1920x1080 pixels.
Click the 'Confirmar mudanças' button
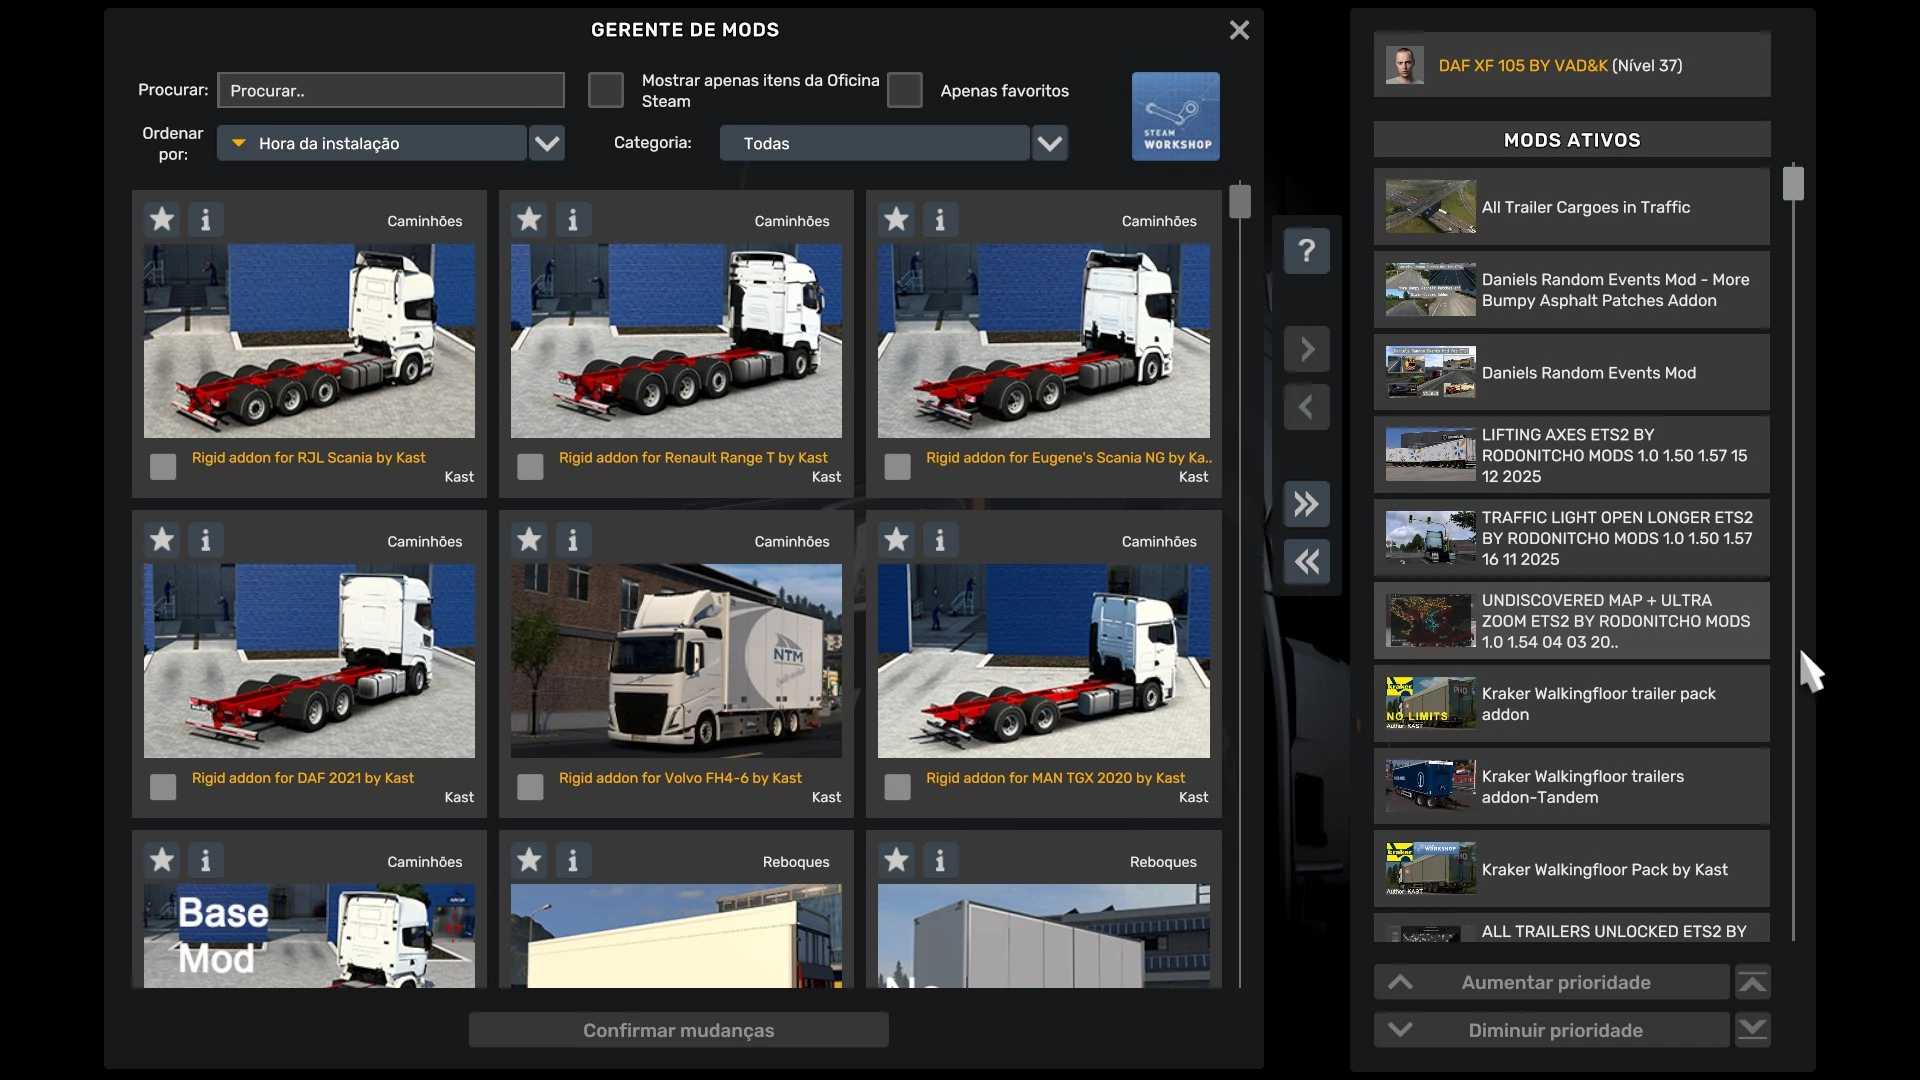(678, 1030)
